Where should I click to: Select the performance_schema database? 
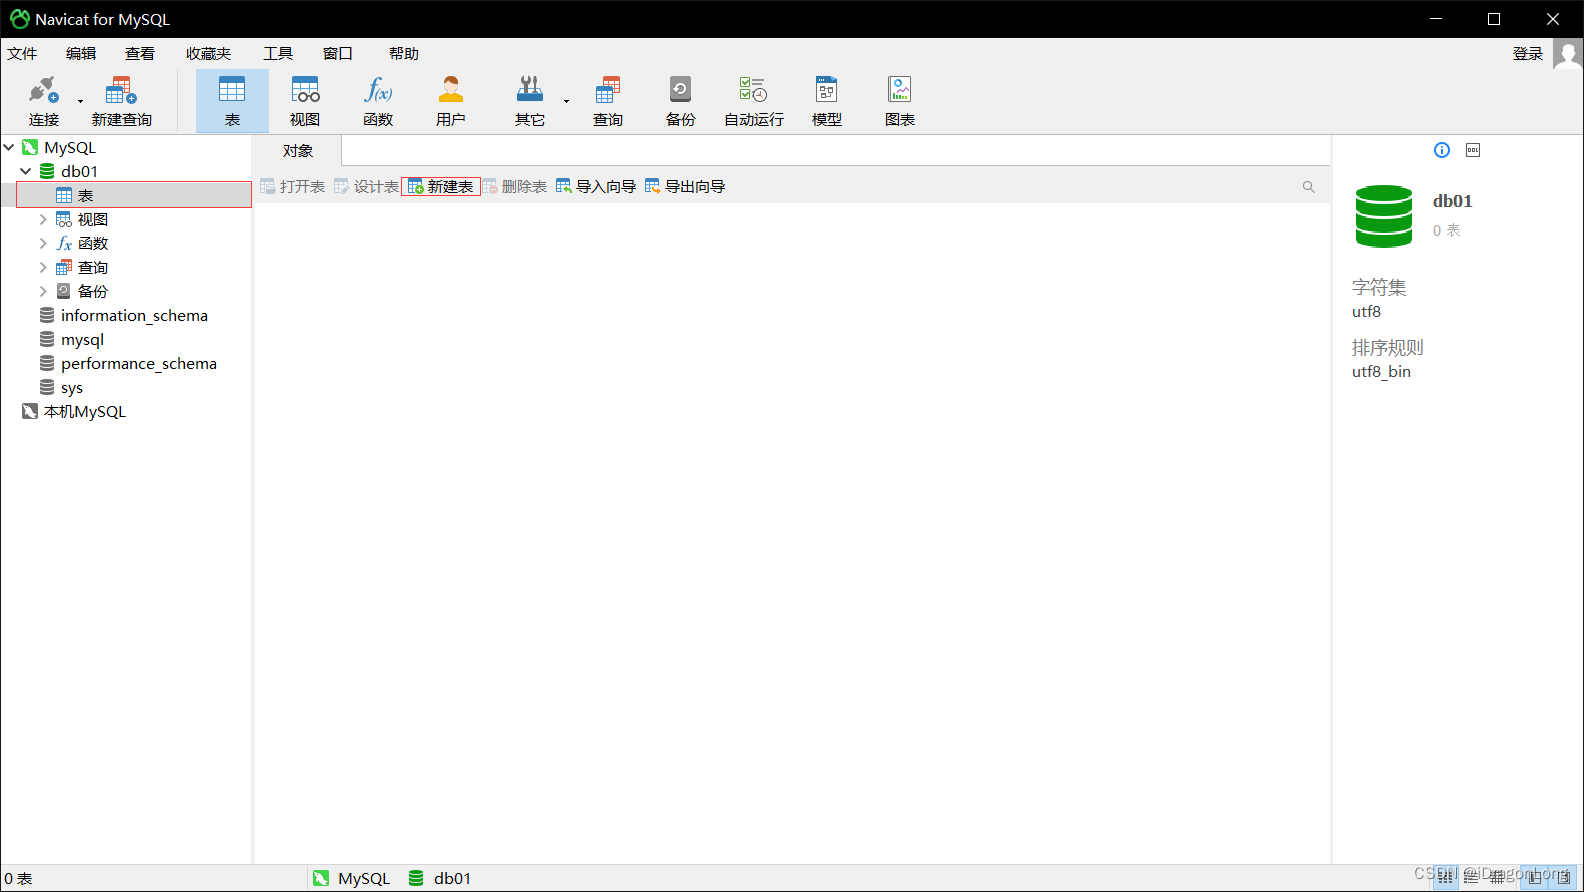pos(138,363)
